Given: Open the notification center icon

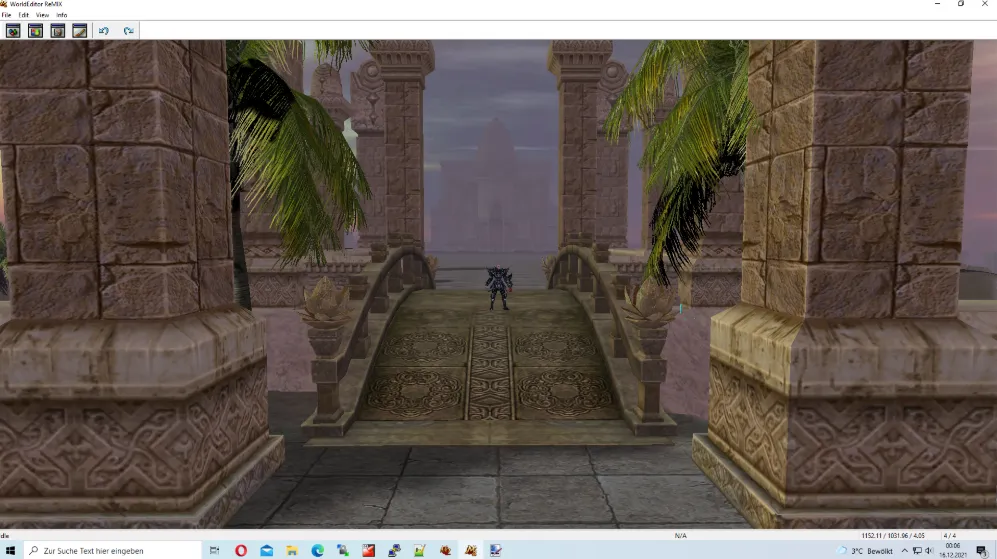Looking at the screenshot, I should (982, 551).
